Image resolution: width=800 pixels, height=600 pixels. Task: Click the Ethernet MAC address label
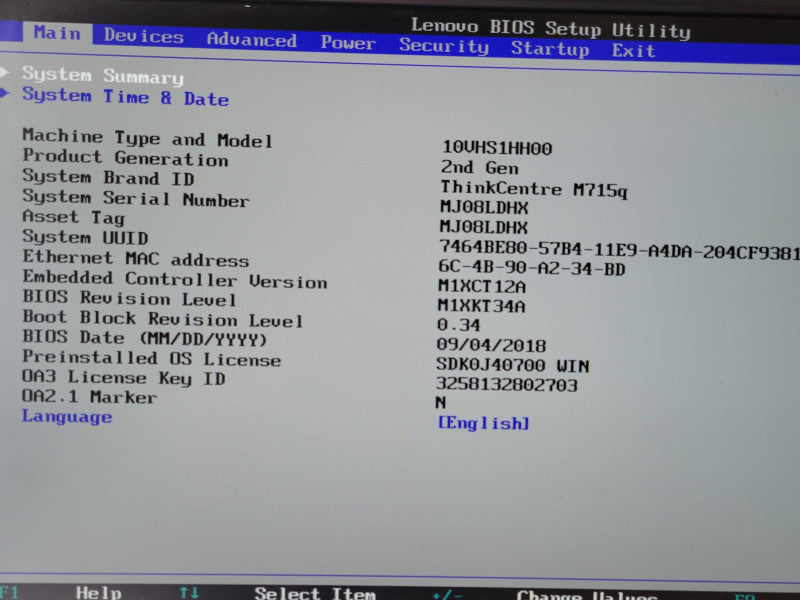pyautogui.click(x=136, y=259)
